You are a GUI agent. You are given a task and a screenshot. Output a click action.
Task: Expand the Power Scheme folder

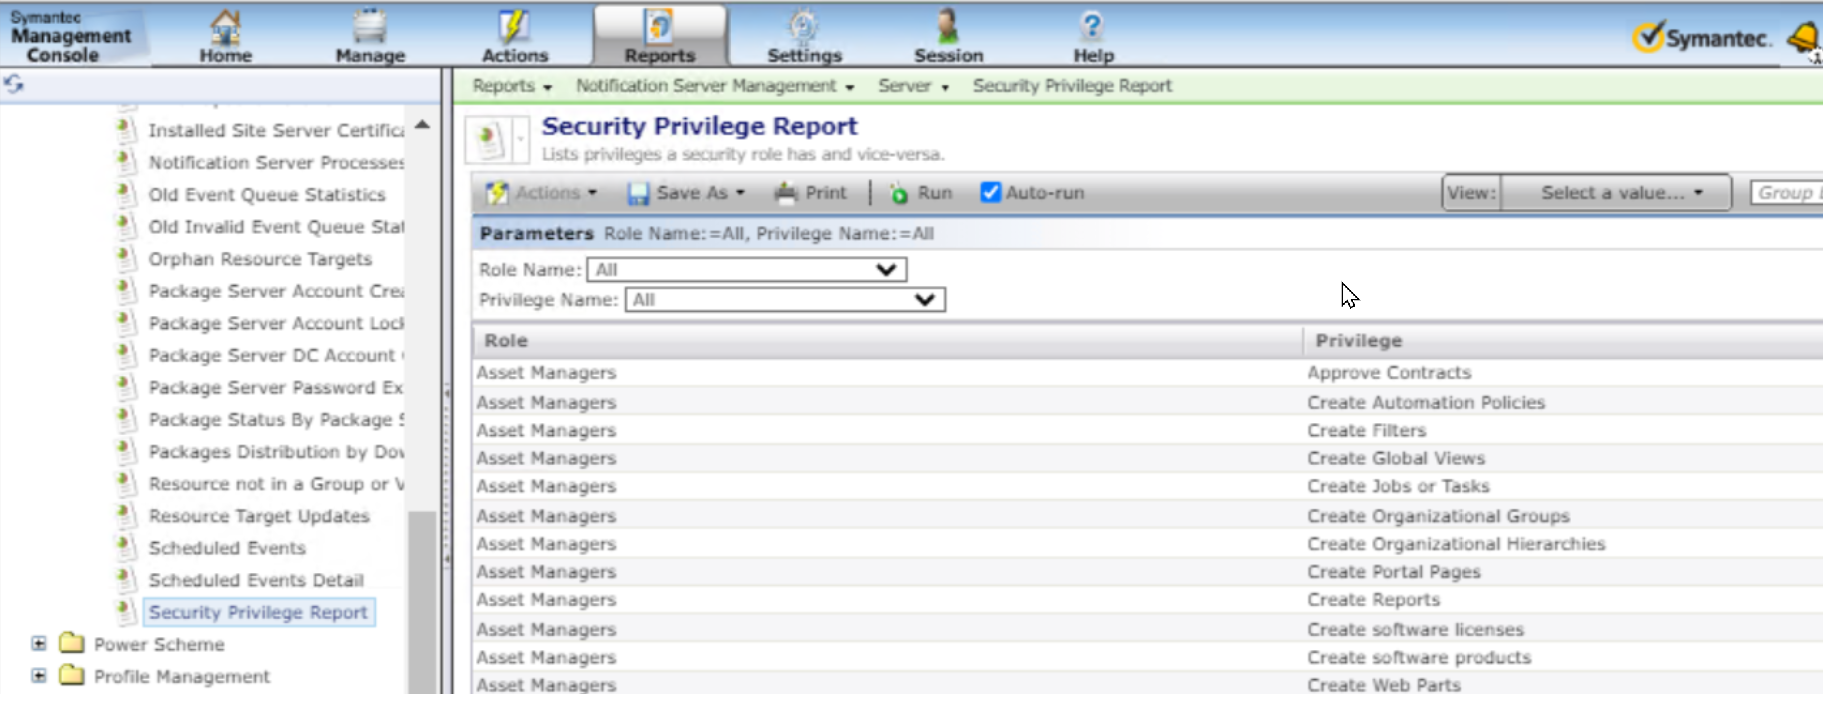click(x=39, y=643)
